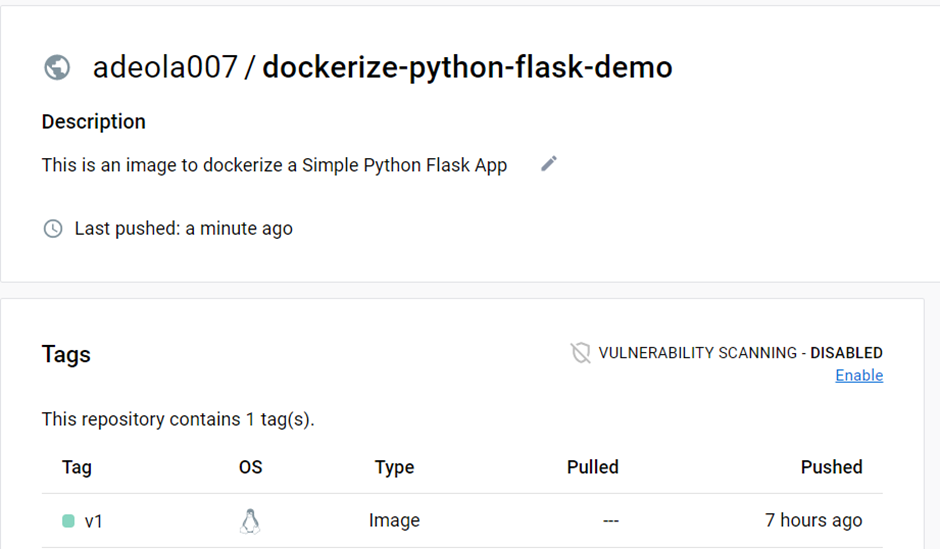The height and width of the screenshot is (549, 940).
Task: Click the Pushed column header
Action: tap(831, 467)
